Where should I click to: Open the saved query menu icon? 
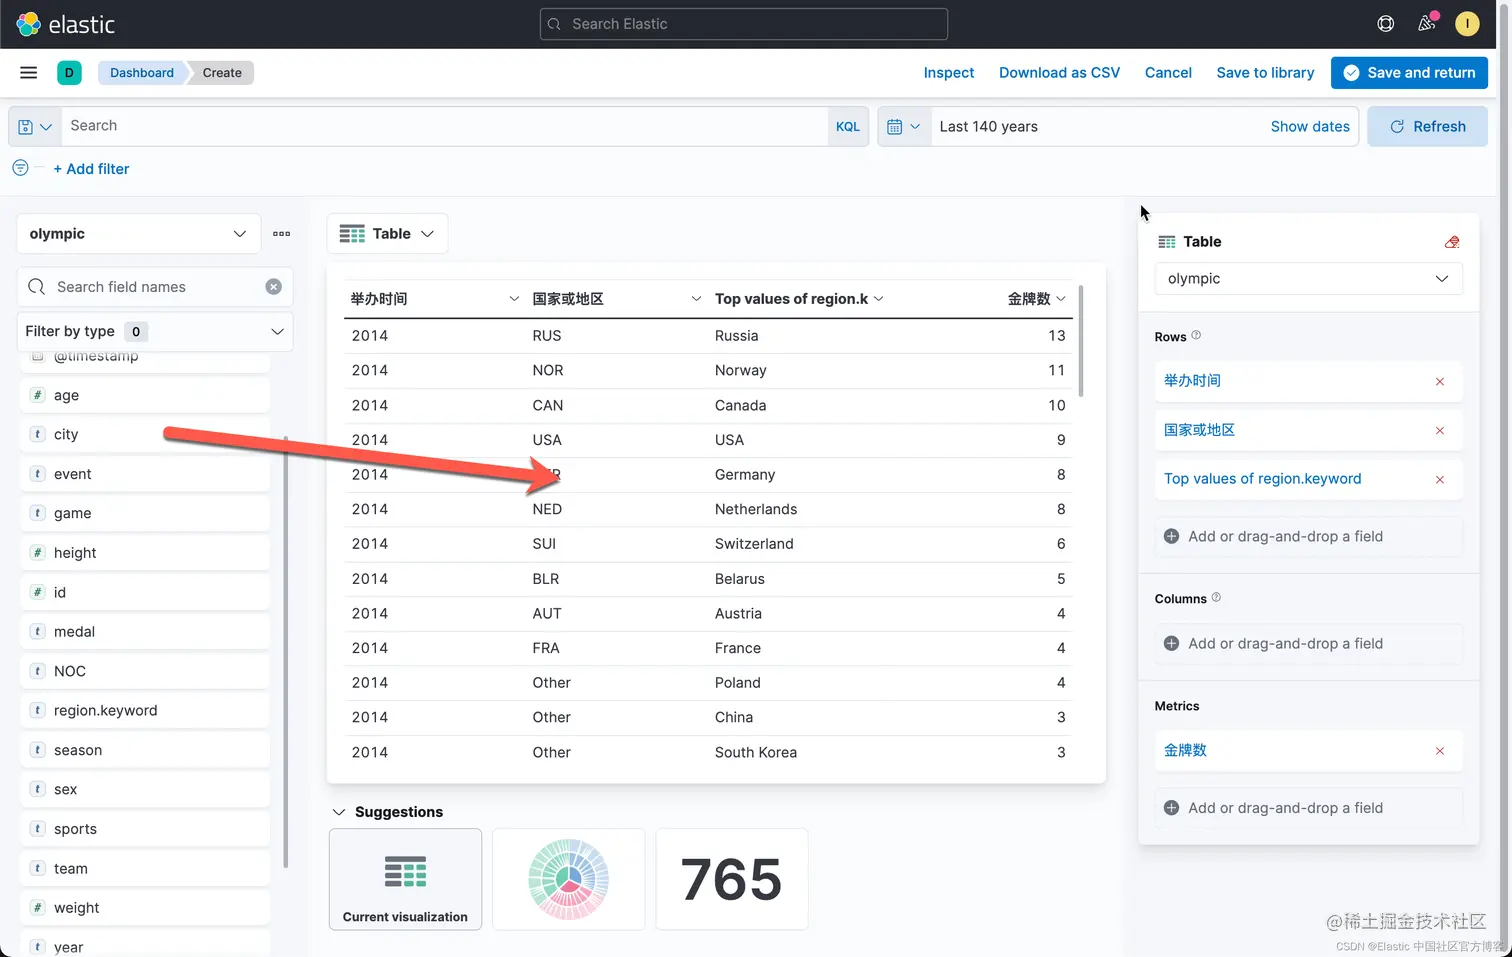click(x=35, y=127)
